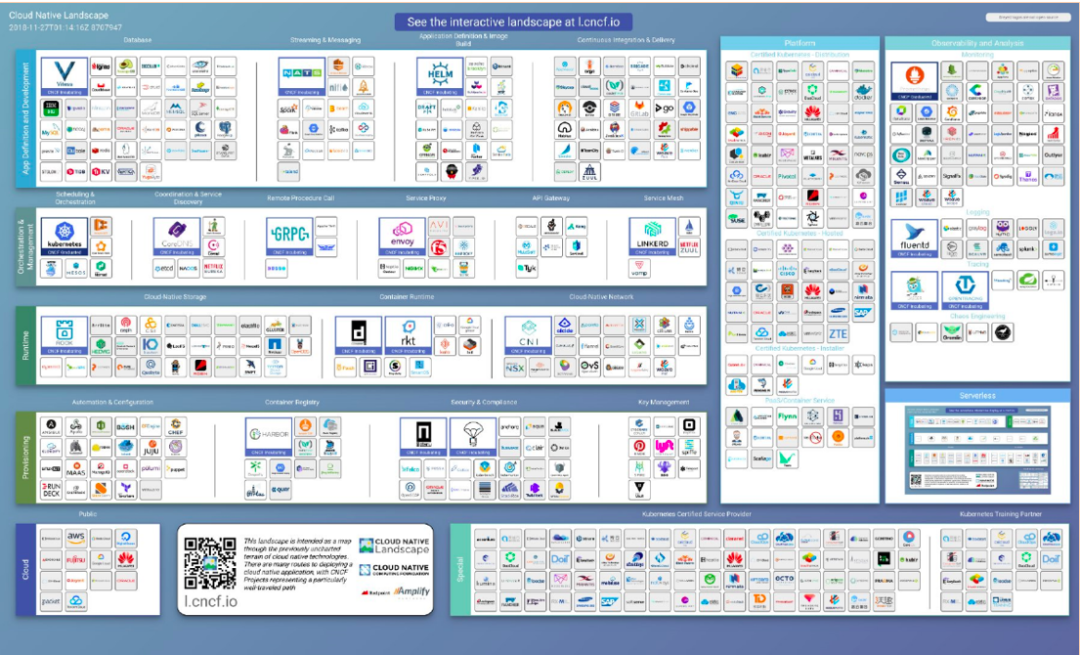This screenshot has width=1080, height=655.
Task: Click the Cloud Native Landscape logo
Action: 395,547
